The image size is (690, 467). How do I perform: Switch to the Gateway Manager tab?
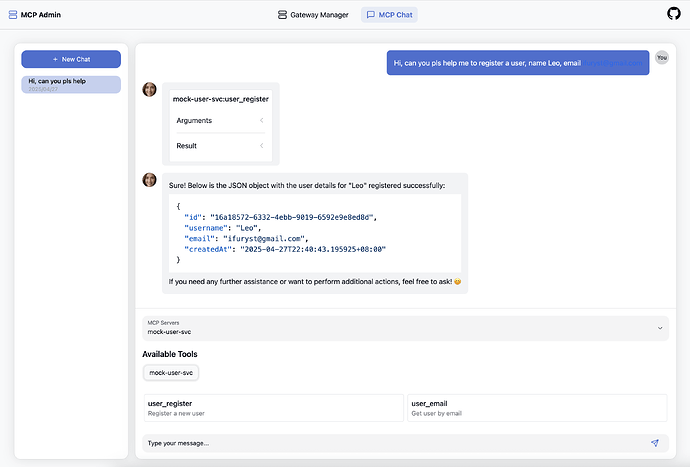point(313,15)
